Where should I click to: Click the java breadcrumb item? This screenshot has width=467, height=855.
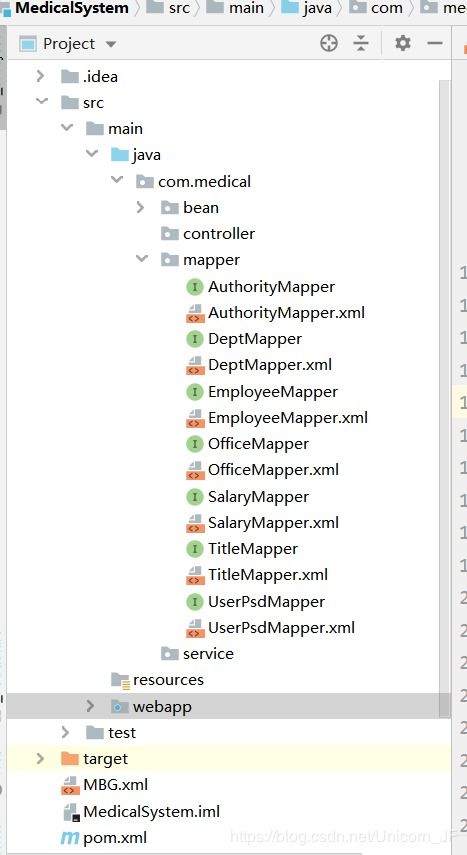coord(317,8)
